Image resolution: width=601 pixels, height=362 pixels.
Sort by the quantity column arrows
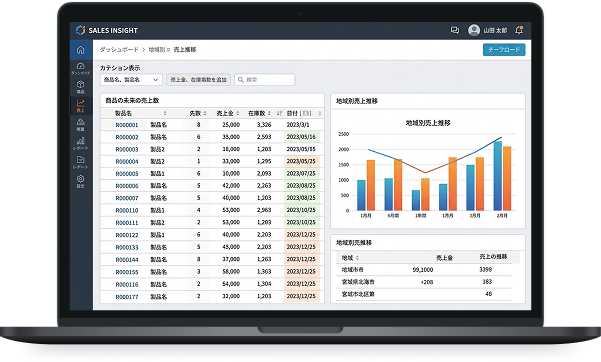click(x=205, y=113)
